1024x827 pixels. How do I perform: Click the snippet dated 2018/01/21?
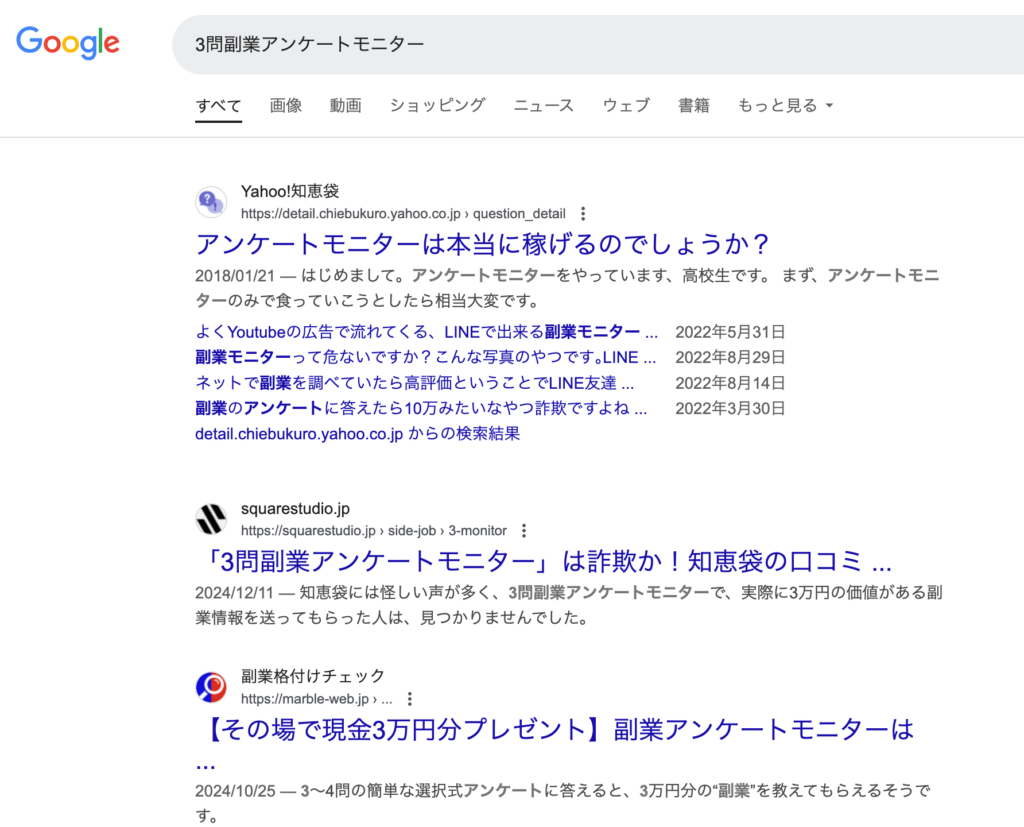pyautogui.click(x=567, y=288)
